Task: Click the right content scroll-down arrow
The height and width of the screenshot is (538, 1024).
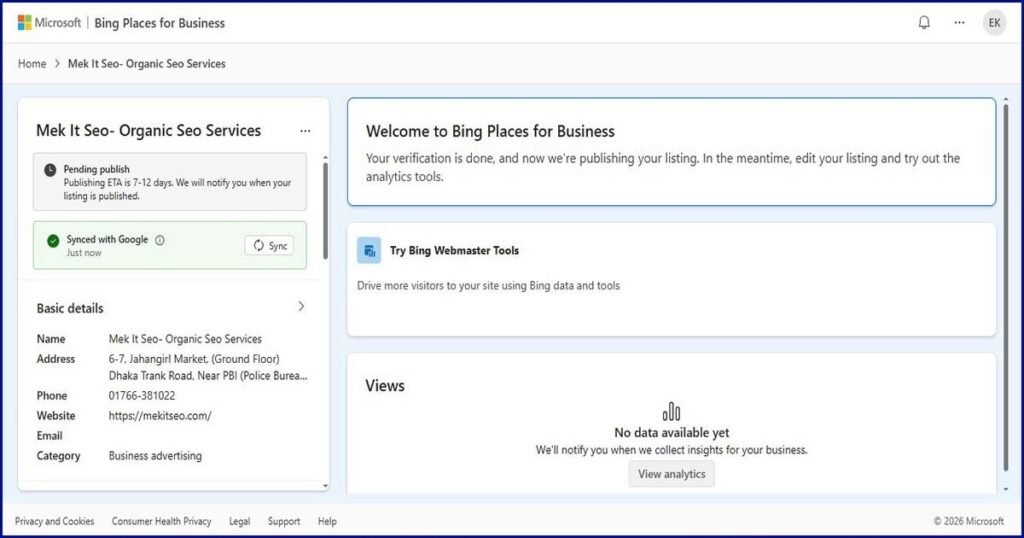Action: coord(1006,489)
